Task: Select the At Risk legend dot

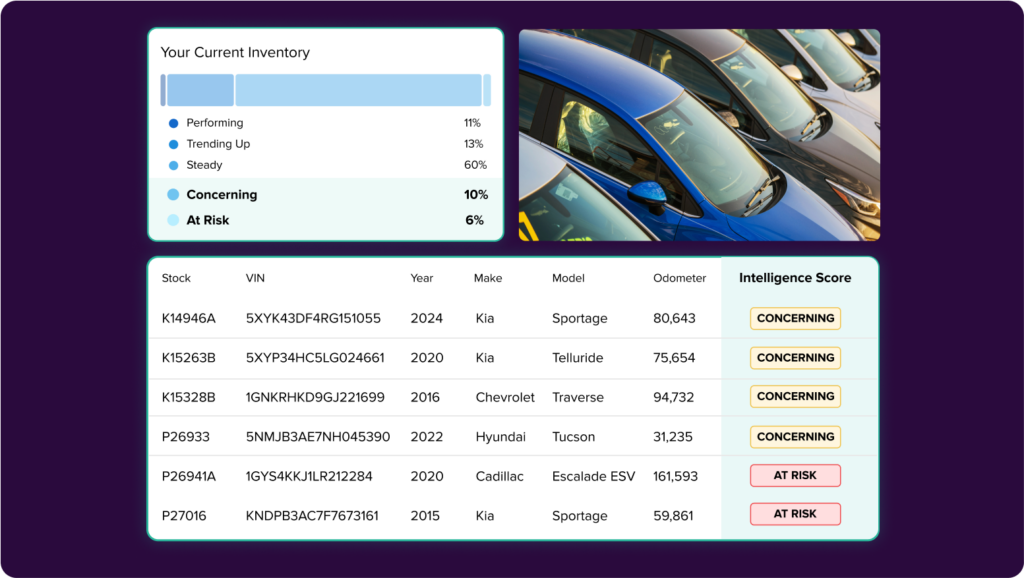Action: [173, 220]
